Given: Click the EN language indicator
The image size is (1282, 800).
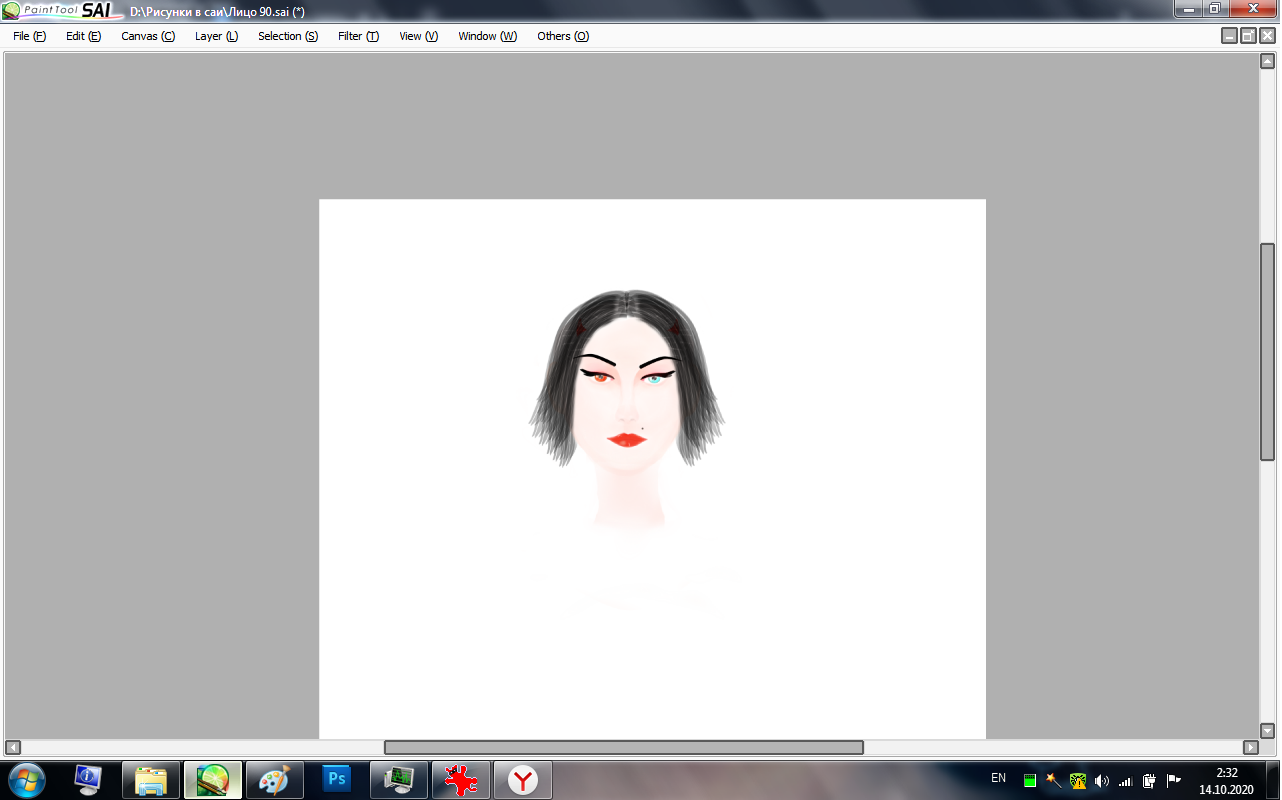Looking at the screenshot, I should pos(998,778).
